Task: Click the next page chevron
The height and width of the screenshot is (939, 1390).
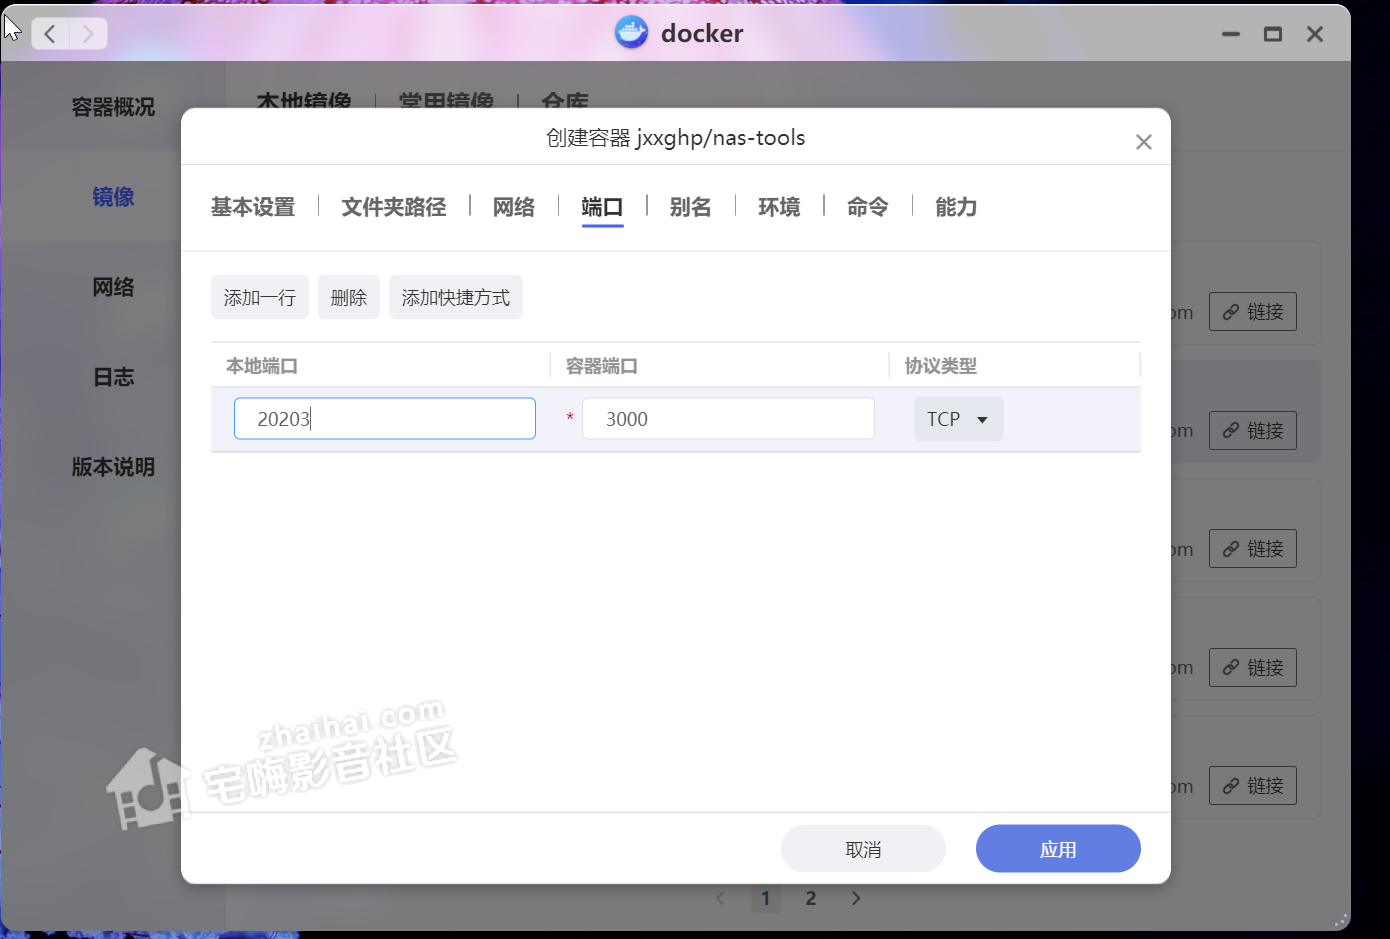Action: (856, 898)
